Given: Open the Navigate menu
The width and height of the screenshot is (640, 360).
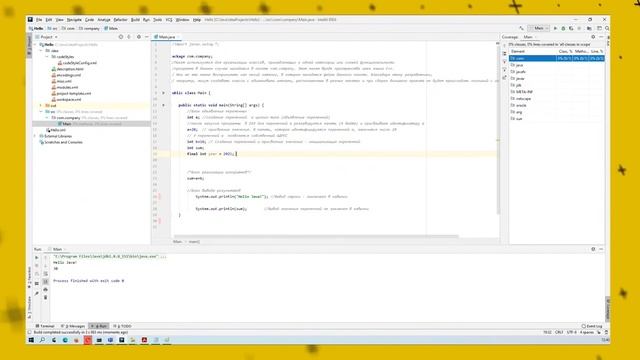Looking at the screenshot, I should tap(74, 20).
